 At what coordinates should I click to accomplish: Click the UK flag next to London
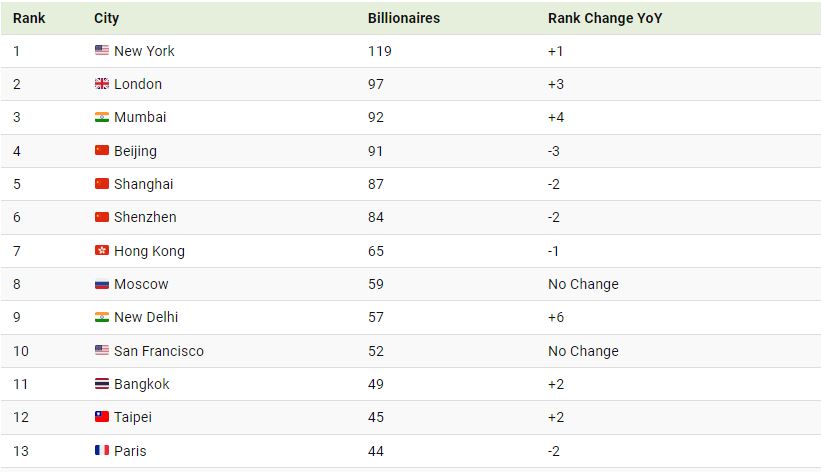pos(101,84)
